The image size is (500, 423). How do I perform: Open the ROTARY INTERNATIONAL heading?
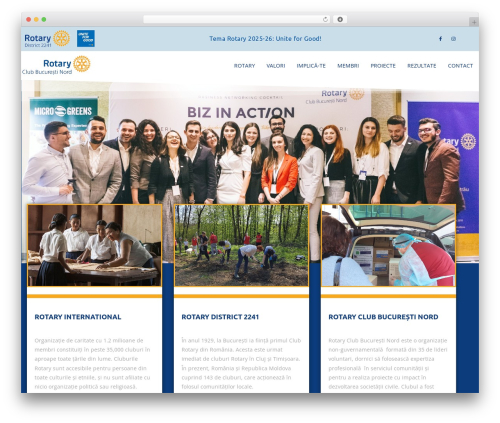pyautogui.click(x=78, y=317)
